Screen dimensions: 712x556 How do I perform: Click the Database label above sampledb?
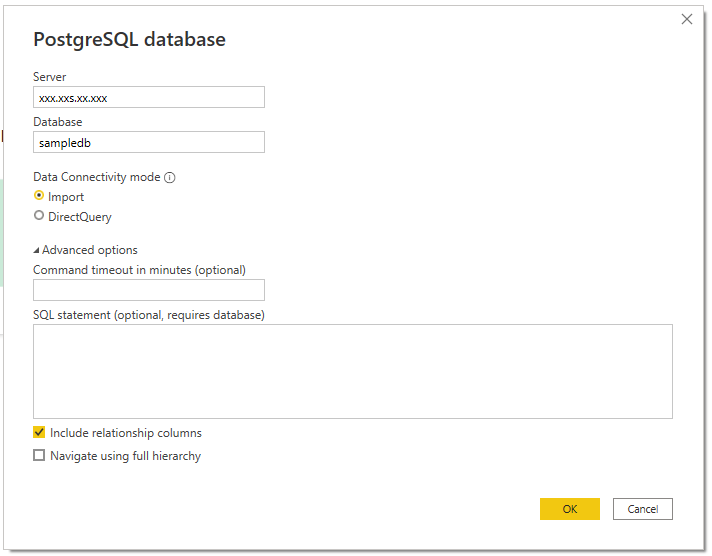pyautogui.click(x=58, y=122)
